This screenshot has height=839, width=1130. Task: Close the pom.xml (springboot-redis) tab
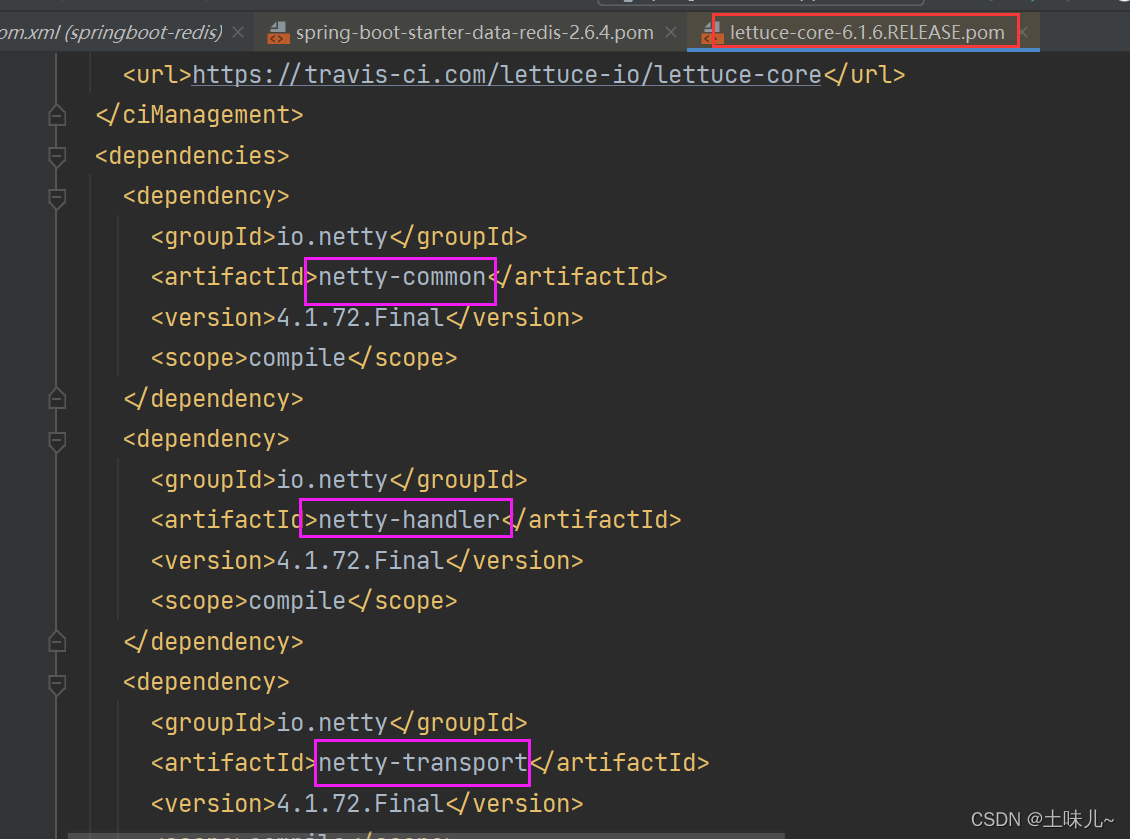[239, 32]
